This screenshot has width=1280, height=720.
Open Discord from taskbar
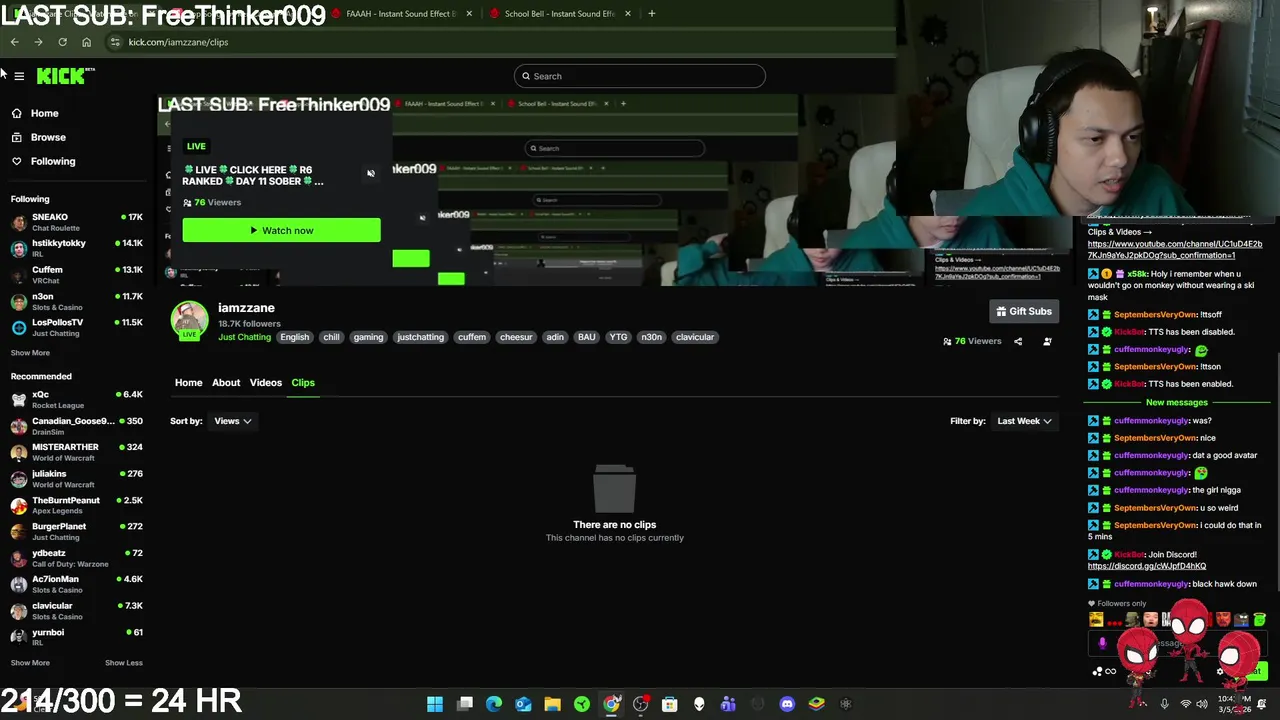(x=787, y=704)
